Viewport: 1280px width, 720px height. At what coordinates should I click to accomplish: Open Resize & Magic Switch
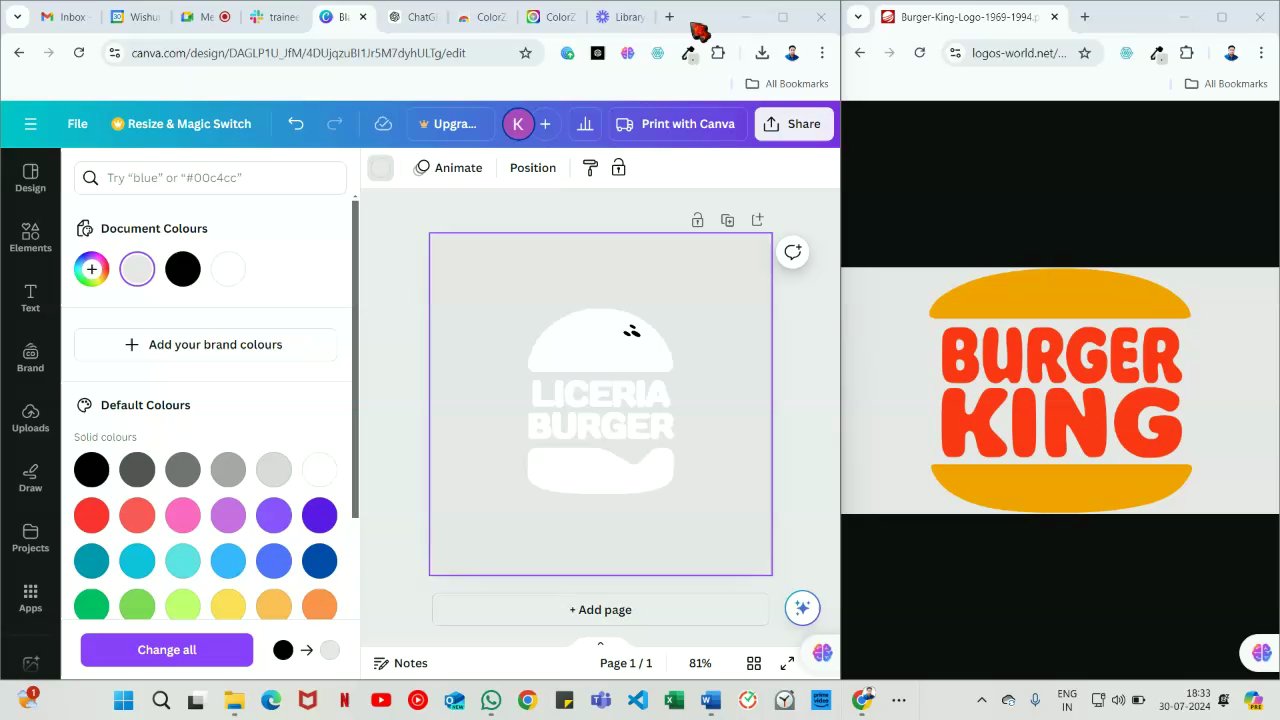click(181, 124)
